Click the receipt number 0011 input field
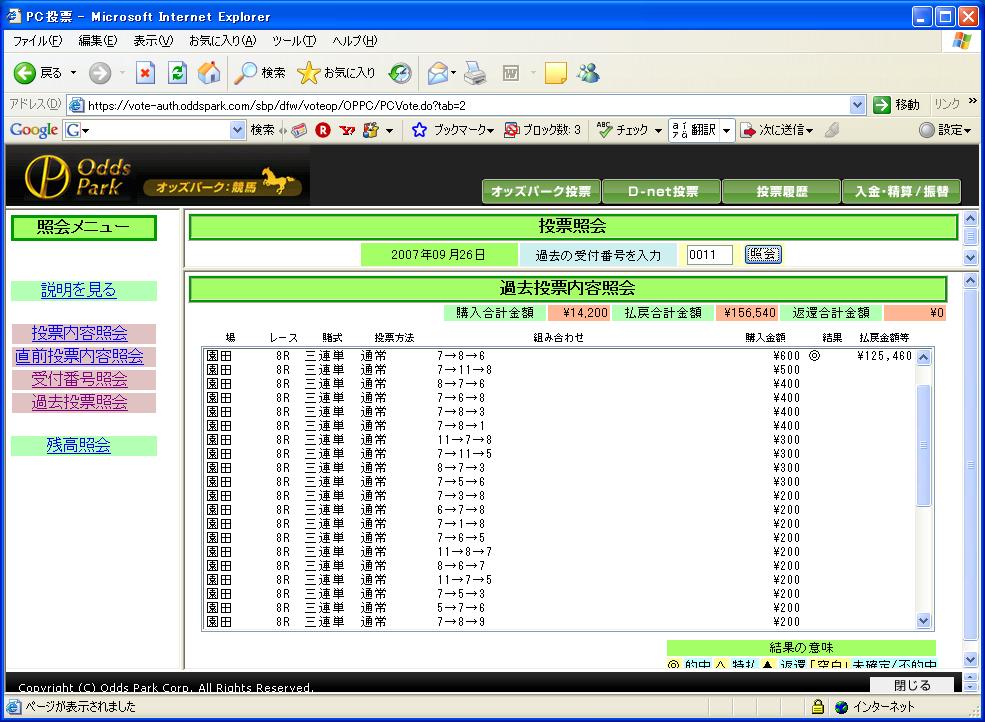This screenshot has width=985, height=722. click(x=709, y=254)
